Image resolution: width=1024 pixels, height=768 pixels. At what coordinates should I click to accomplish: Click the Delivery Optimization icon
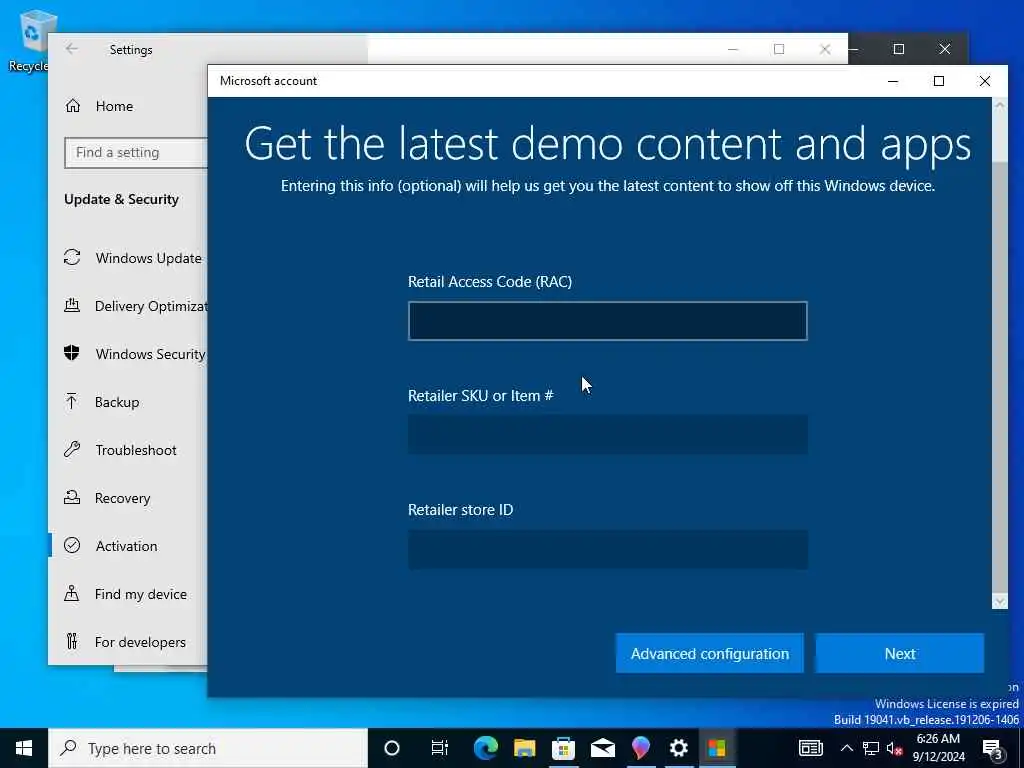pyautogui.click(x=72, y=305)
